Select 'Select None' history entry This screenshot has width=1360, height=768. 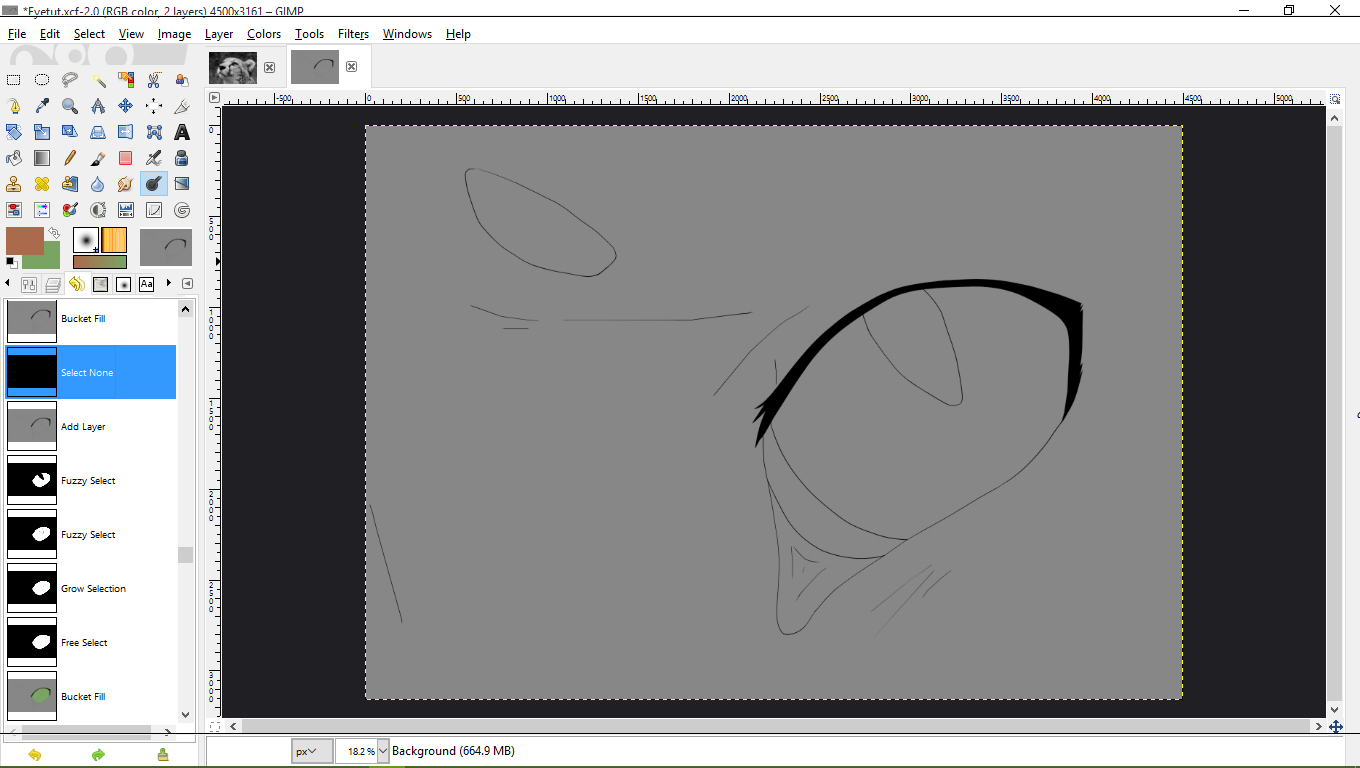pos(91,373)
